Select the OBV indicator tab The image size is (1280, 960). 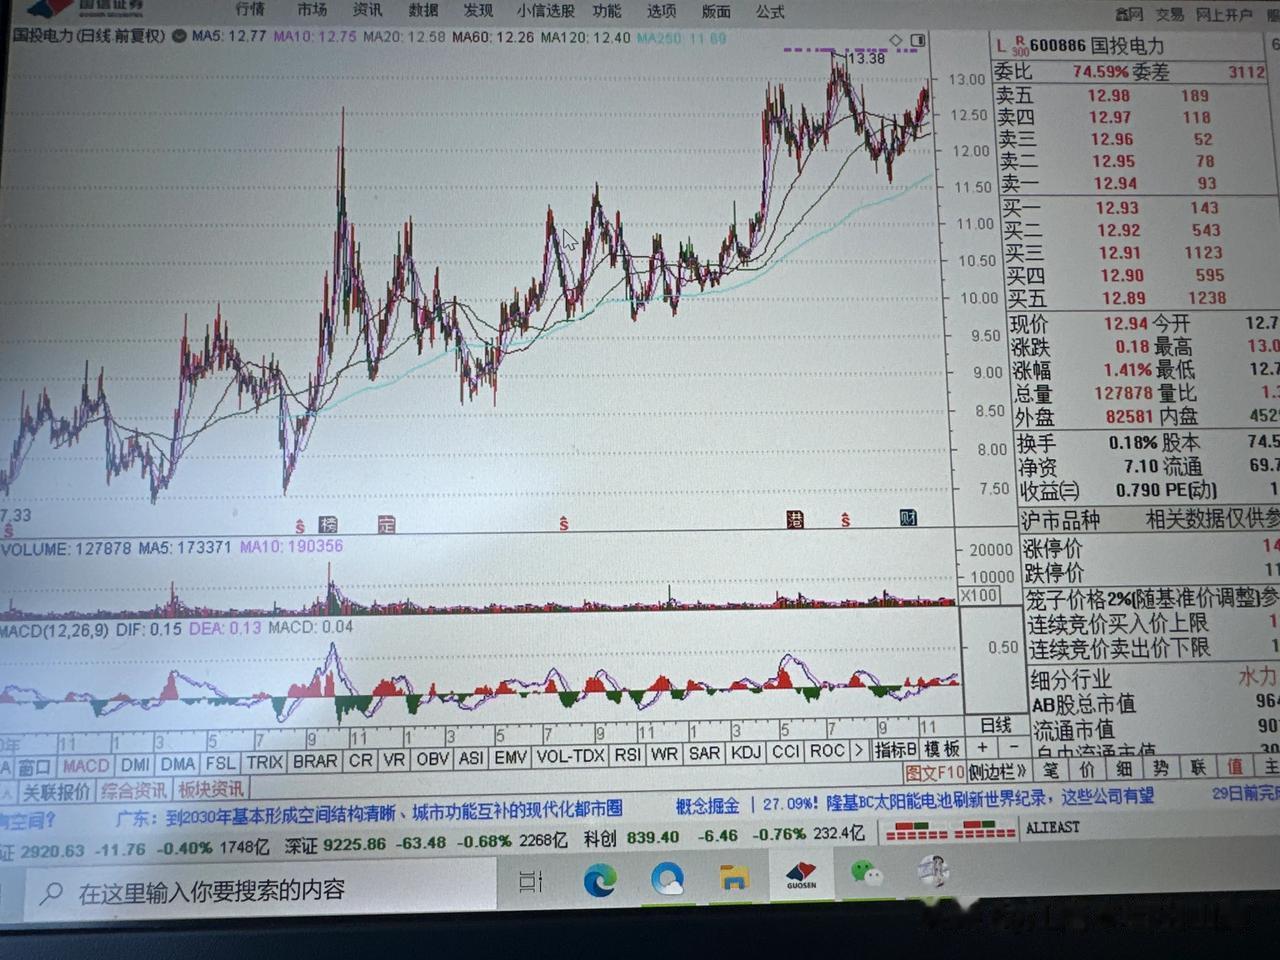click(432, 759)
